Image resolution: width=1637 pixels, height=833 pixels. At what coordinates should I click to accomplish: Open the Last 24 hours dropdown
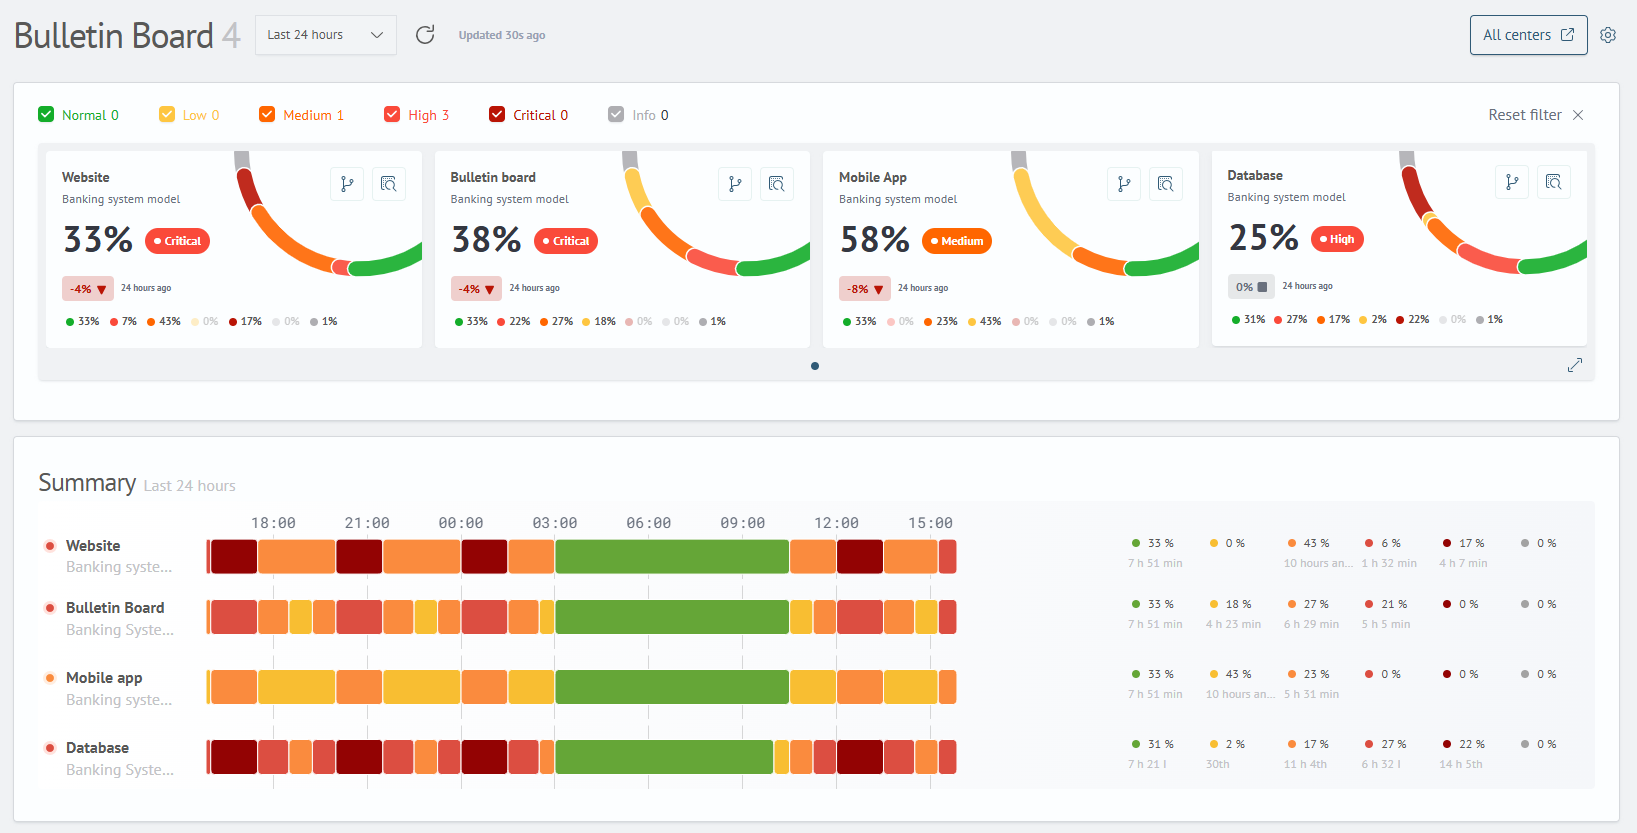326,35
